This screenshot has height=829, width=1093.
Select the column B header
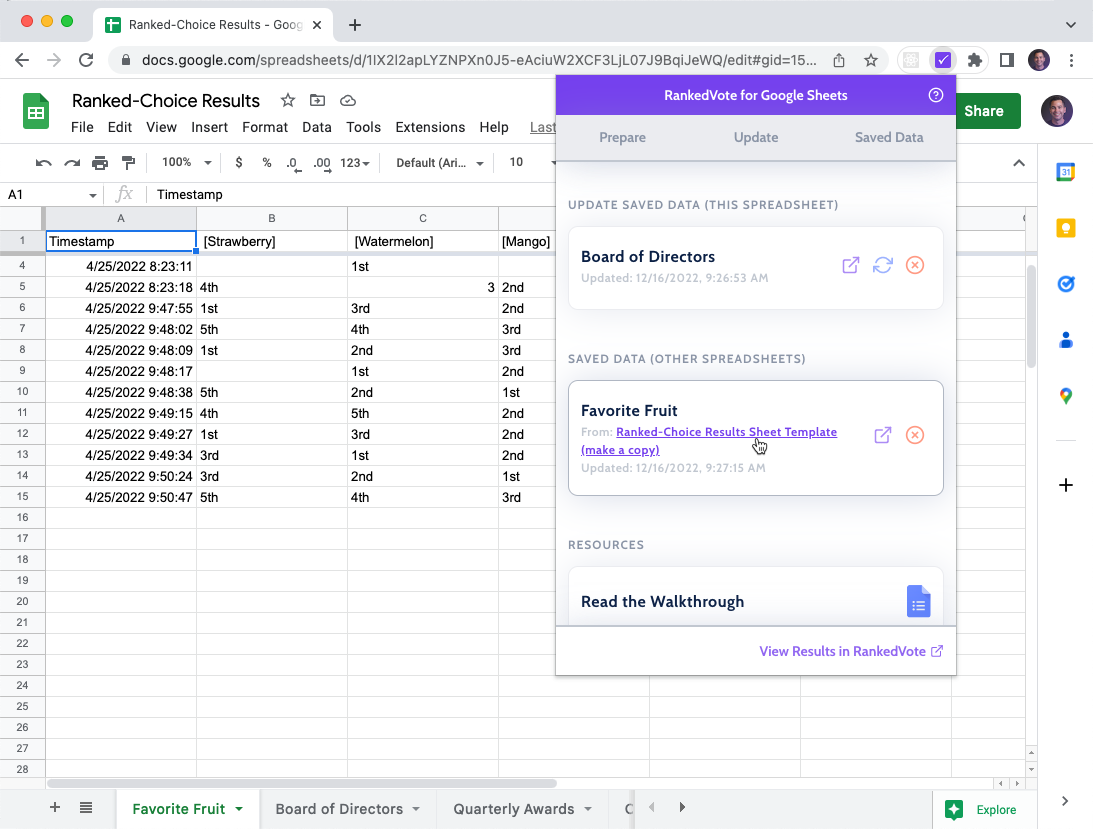(272, 218)
